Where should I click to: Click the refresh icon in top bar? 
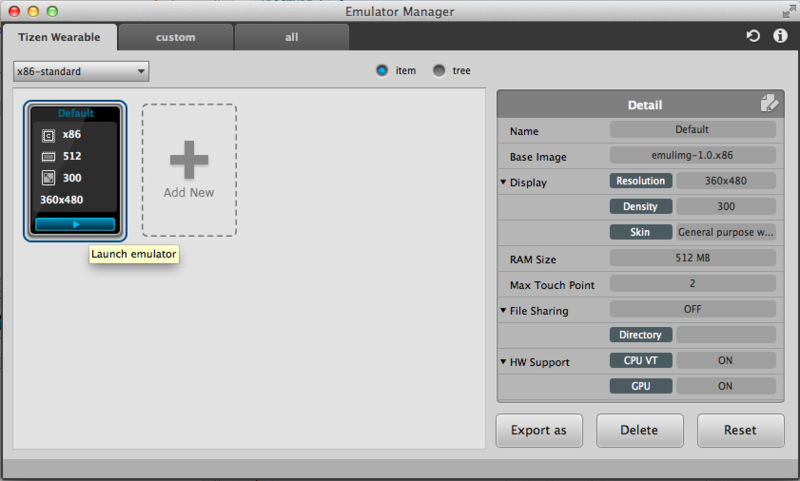tap(753, 36)
